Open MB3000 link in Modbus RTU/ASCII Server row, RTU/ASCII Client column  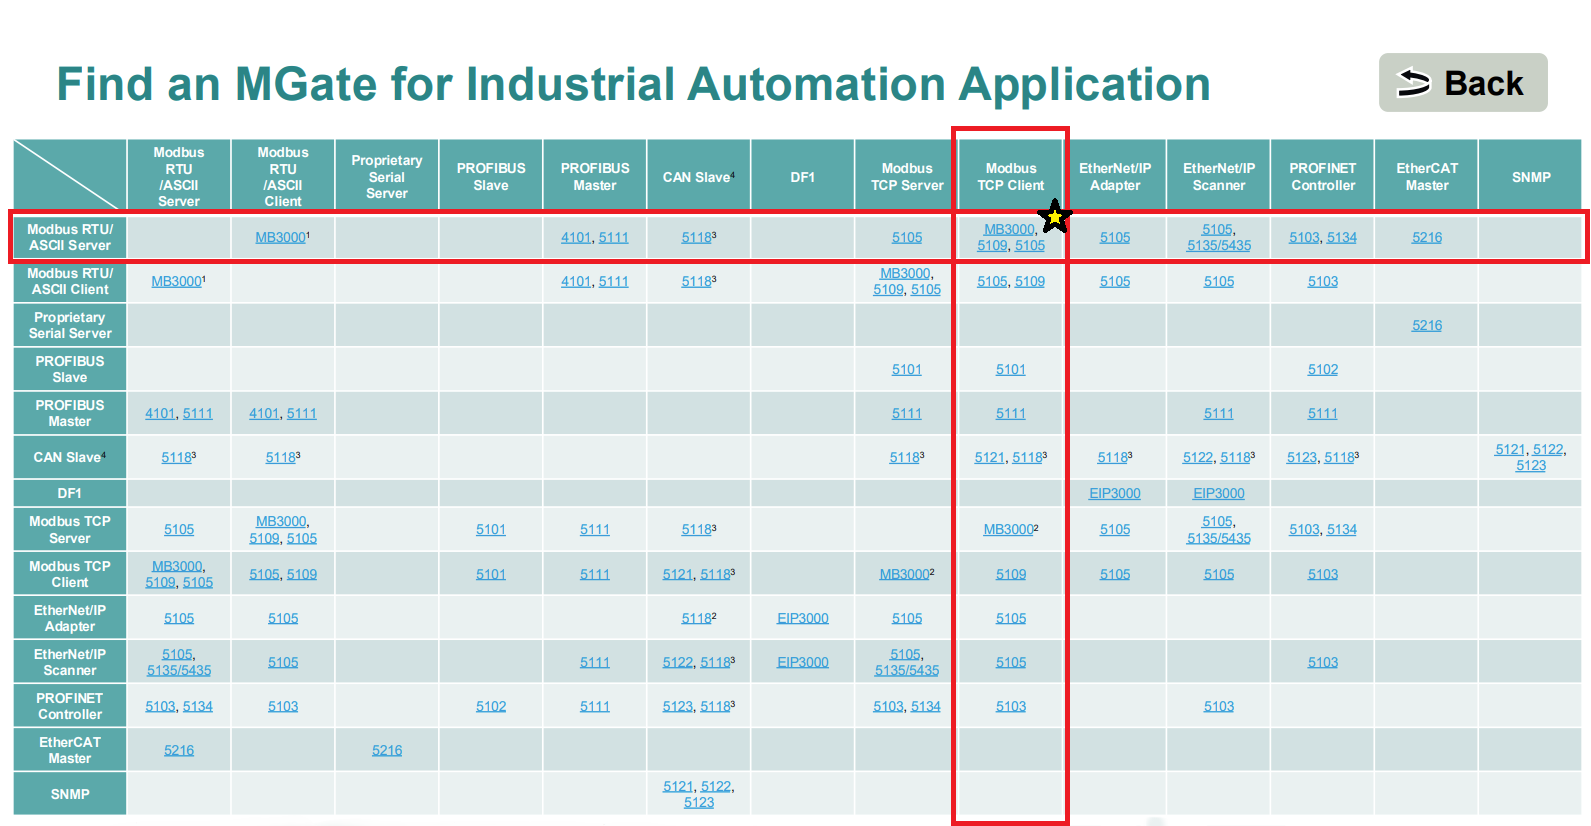tap(280, 237)
